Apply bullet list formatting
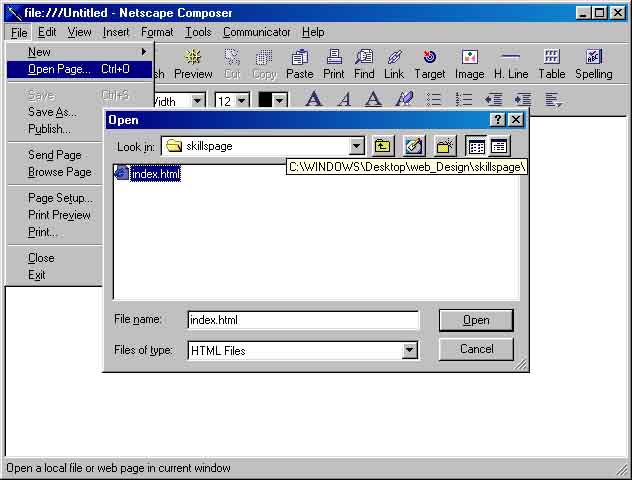632x480 pixels. pos(434,99)
